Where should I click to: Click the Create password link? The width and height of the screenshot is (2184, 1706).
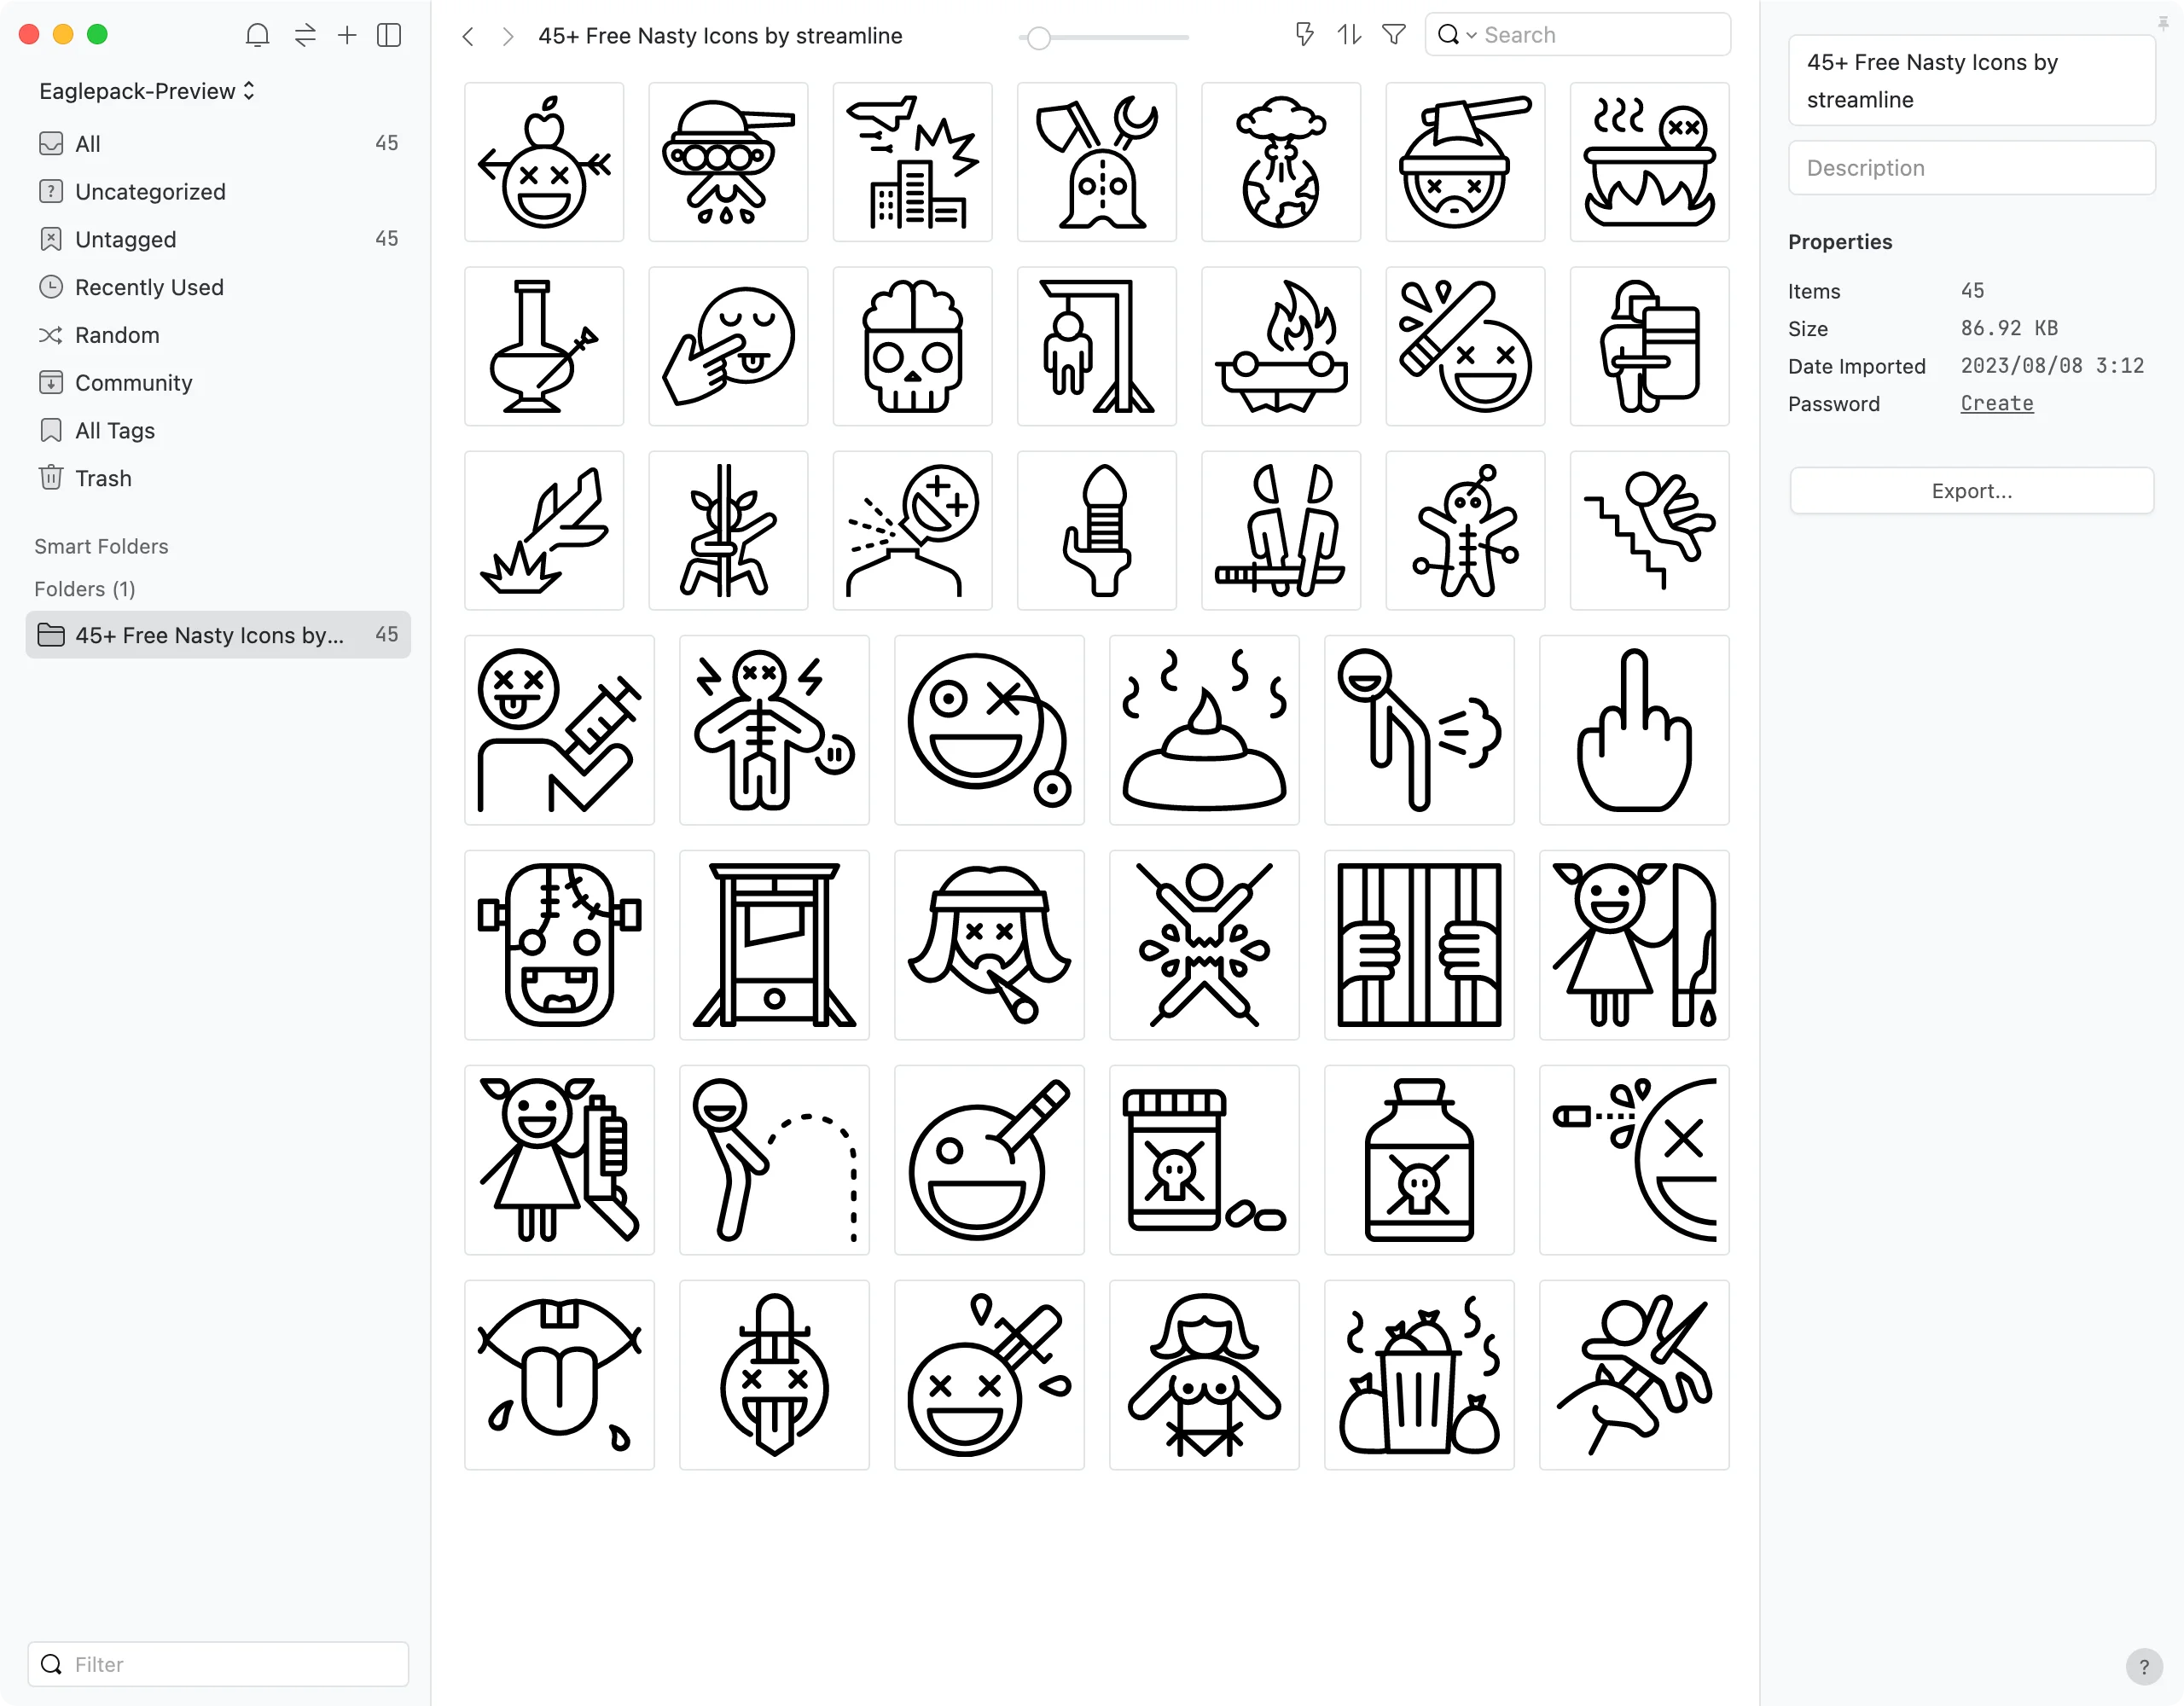1998,403
